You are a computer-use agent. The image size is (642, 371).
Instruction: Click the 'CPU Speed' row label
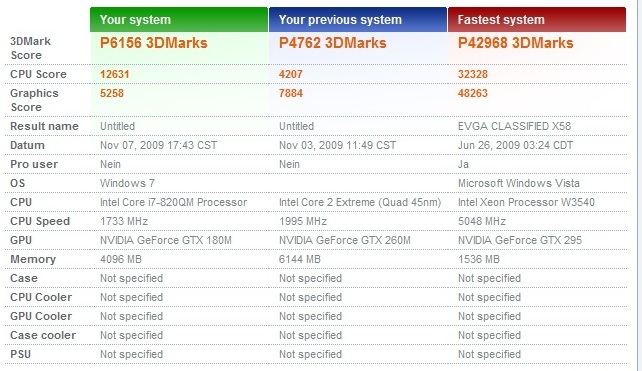pyautogui.click(x=40, y=222)
